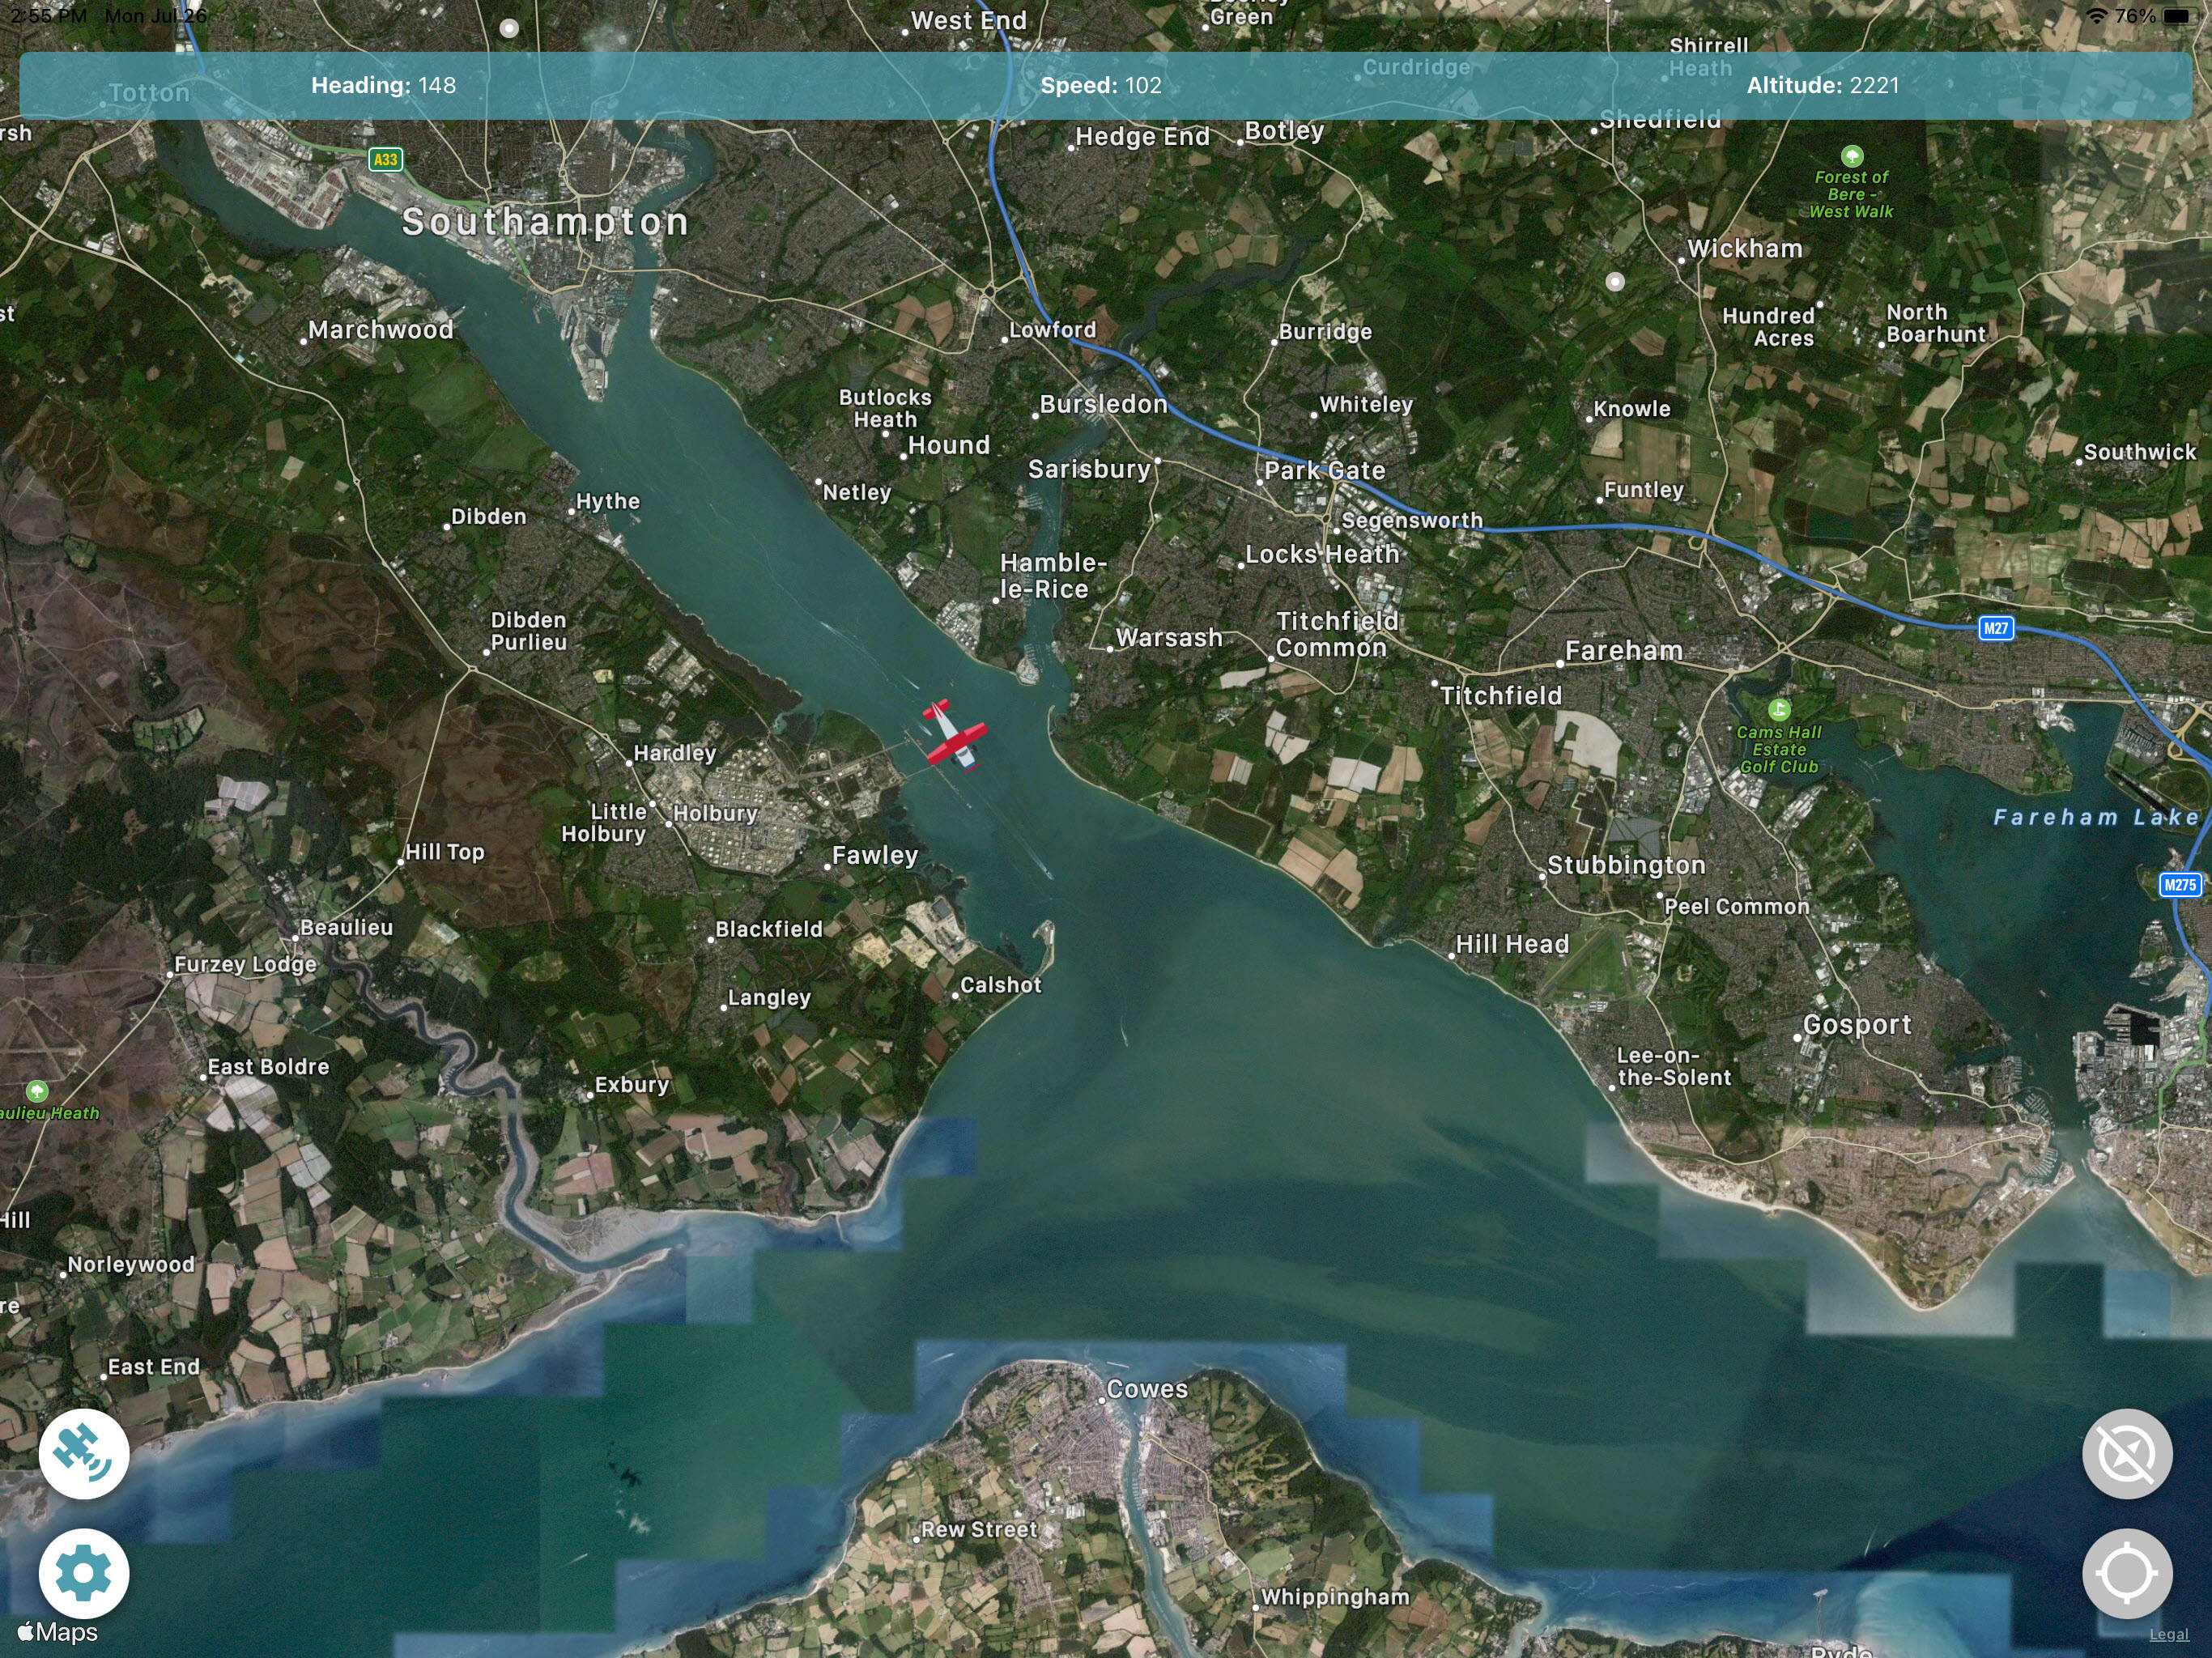Select the Blackfield label
The image size is (2212, 1658).
click(x=769, y=929)
